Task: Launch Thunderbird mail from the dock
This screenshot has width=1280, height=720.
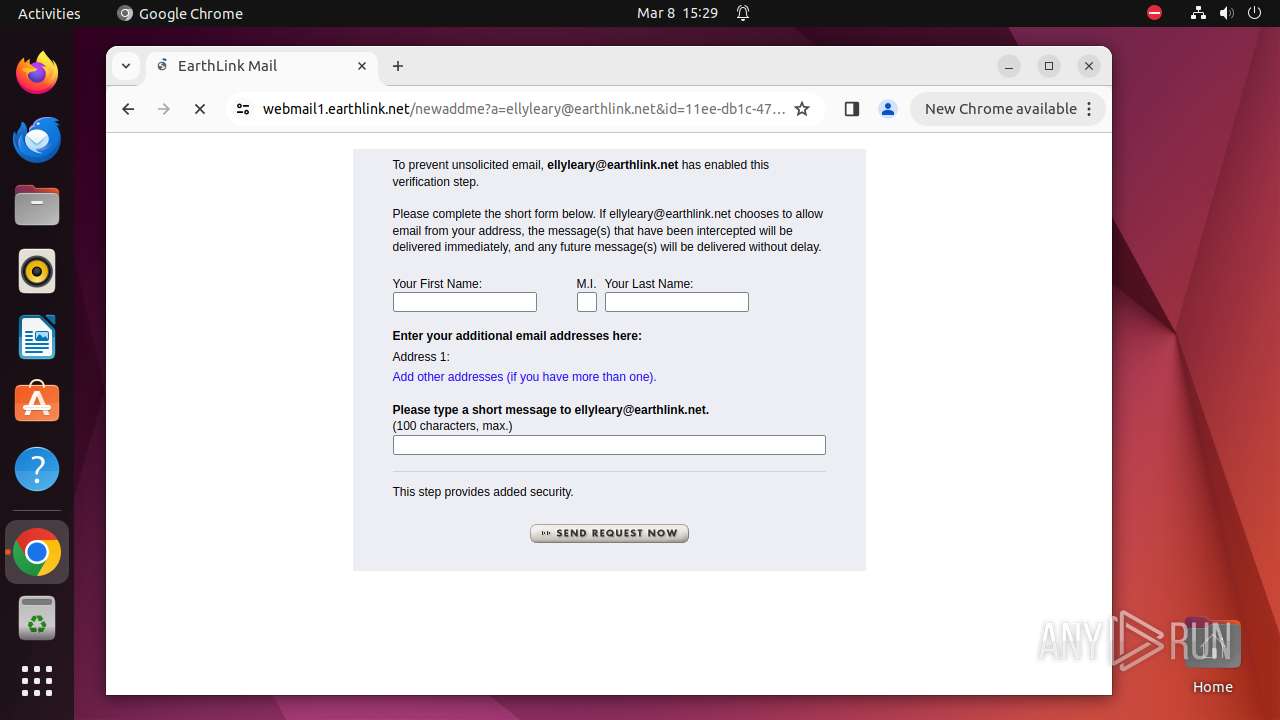Action: point(37,140)
